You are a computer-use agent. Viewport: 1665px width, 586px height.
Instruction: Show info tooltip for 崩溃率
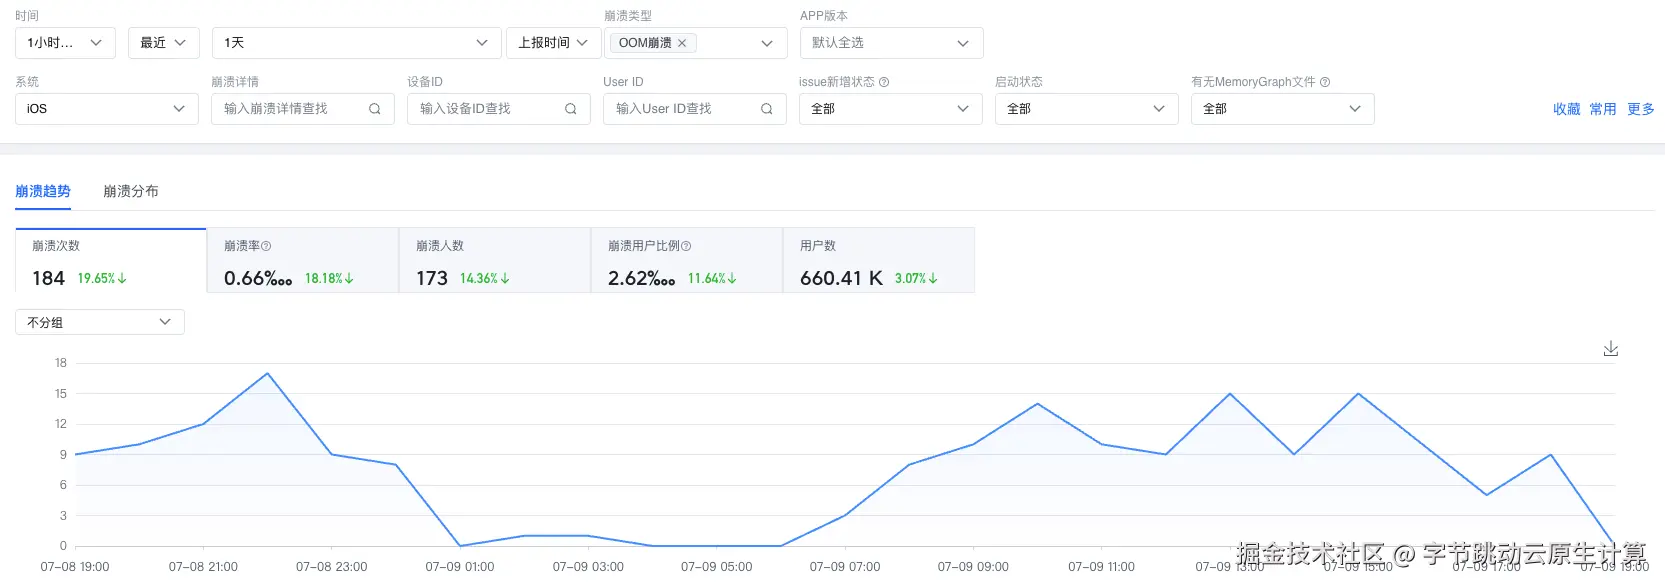(x=266, y=246)
